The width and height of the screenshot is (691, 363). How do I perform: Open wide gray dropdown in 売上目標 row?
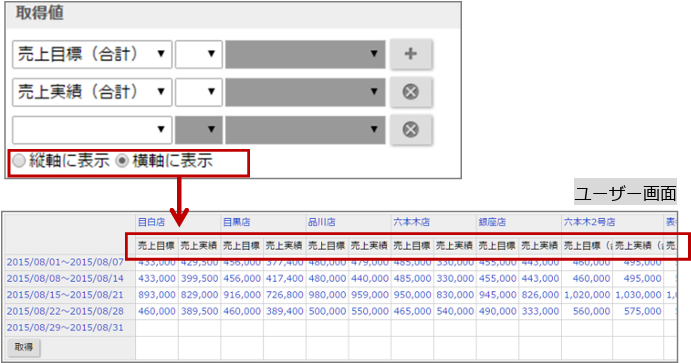pos(305,54)
